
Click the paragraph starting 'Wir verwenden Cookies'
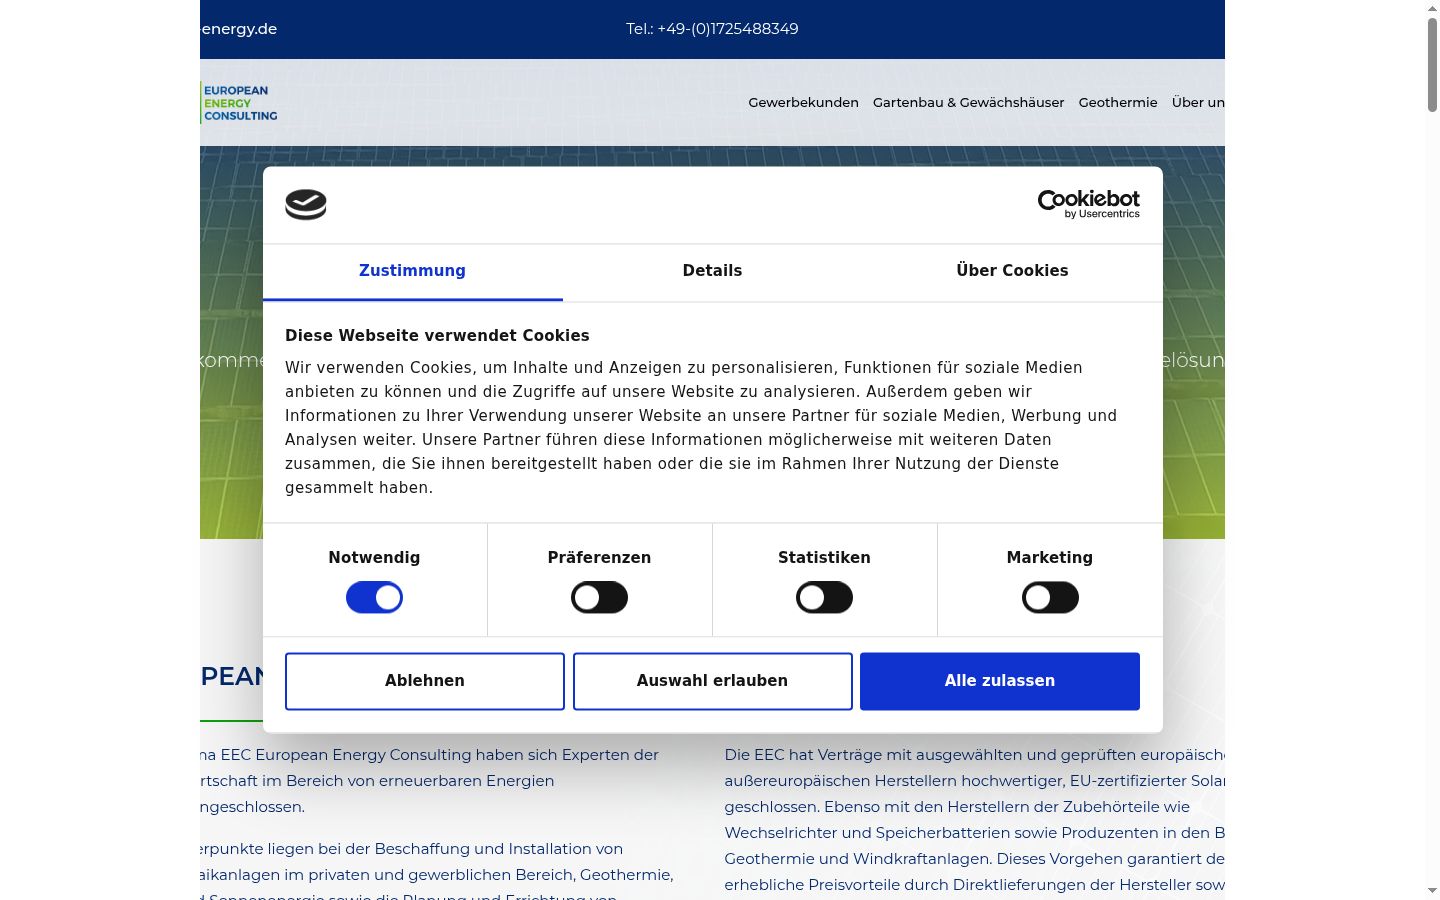(x=701, y=428)
